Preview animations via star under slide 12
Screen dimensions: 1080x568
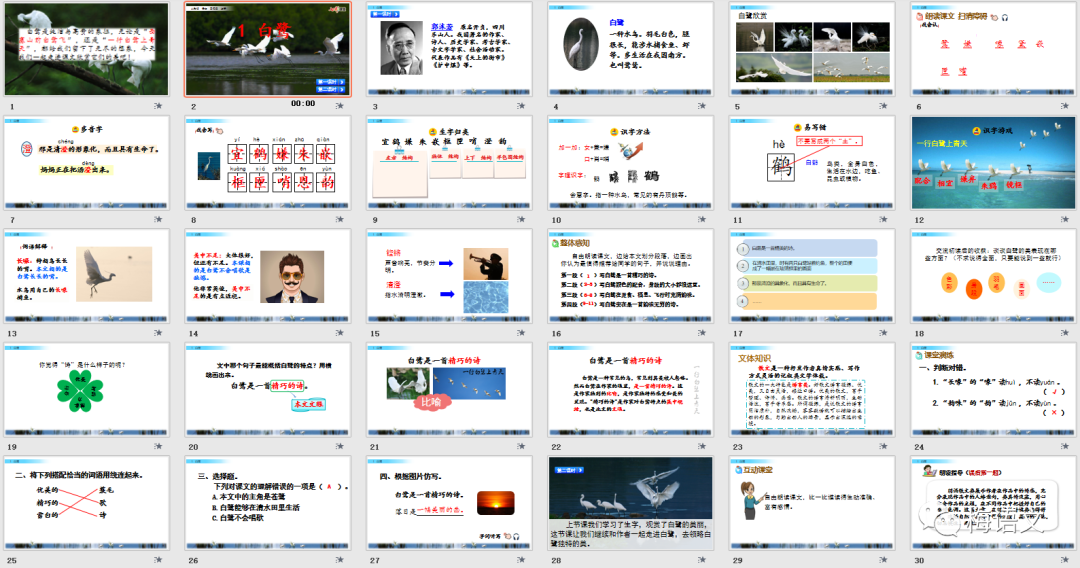pos(1065,219)
